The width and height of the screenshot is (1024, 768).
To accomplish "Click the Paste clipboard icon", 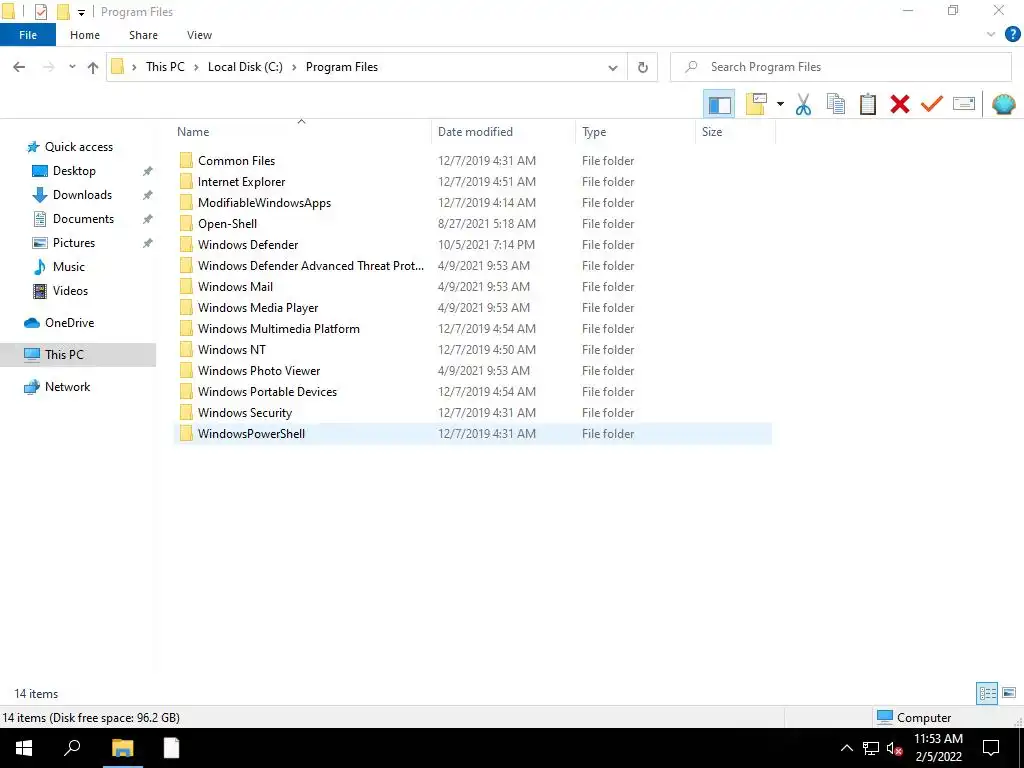I will pos(867,104).
